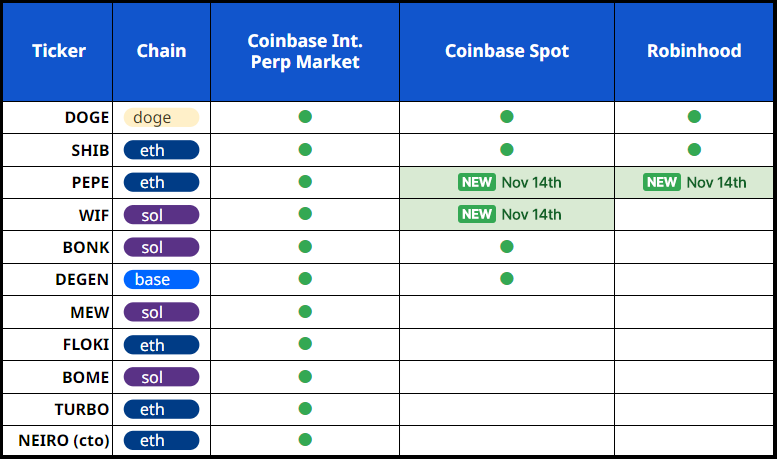
Task: Select the Robinhood column header
Action: tap(694, 51)
